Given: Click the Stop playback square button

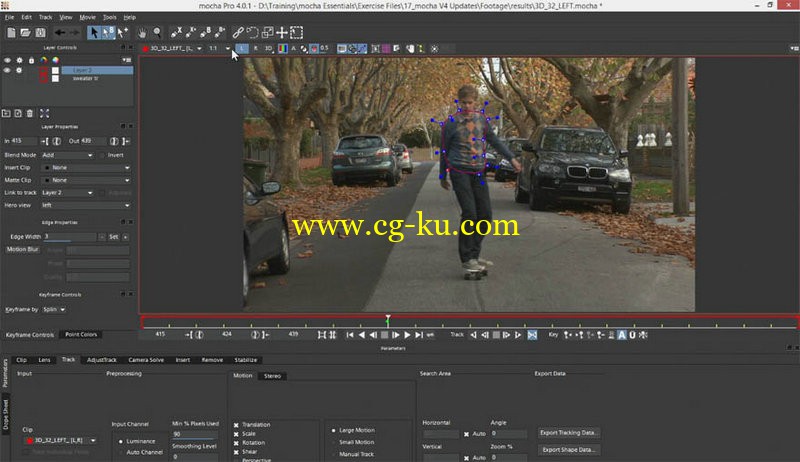Looking at the screenshot, I should tap(385, 335).
